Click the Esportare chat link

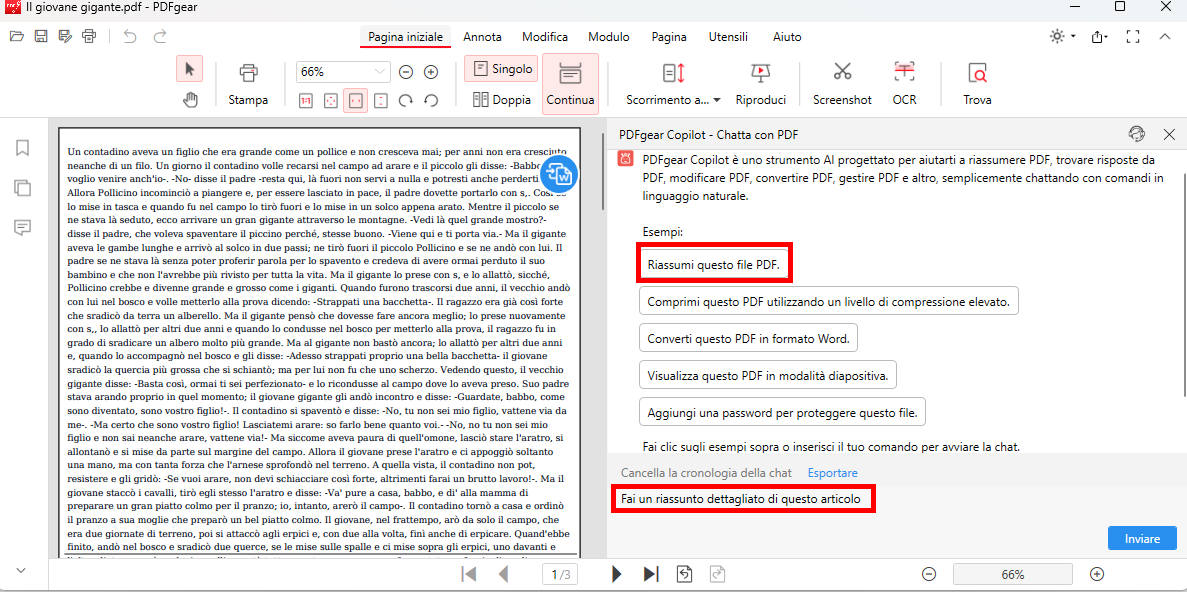[832, 472]
